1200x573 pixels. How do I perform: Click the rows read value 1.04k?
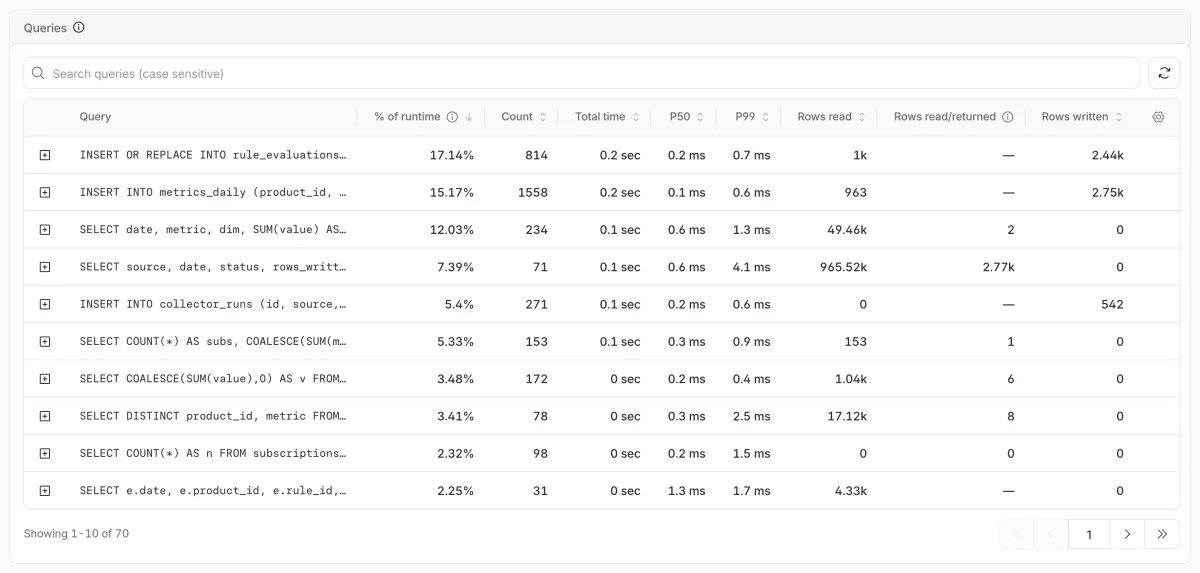(x=851, y=379)
